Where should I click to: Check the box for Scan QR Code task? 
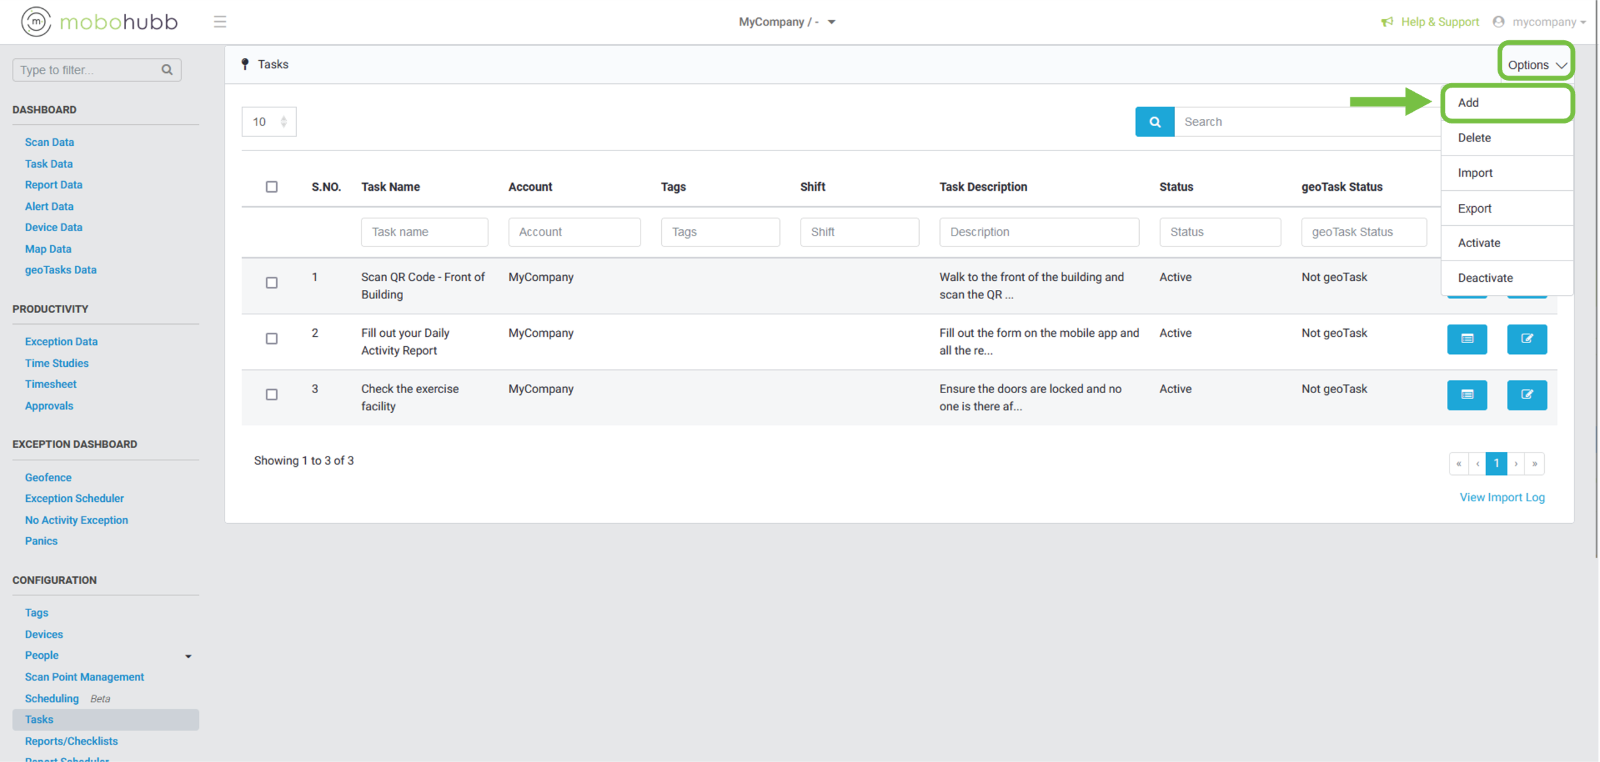tap(271, 283)
